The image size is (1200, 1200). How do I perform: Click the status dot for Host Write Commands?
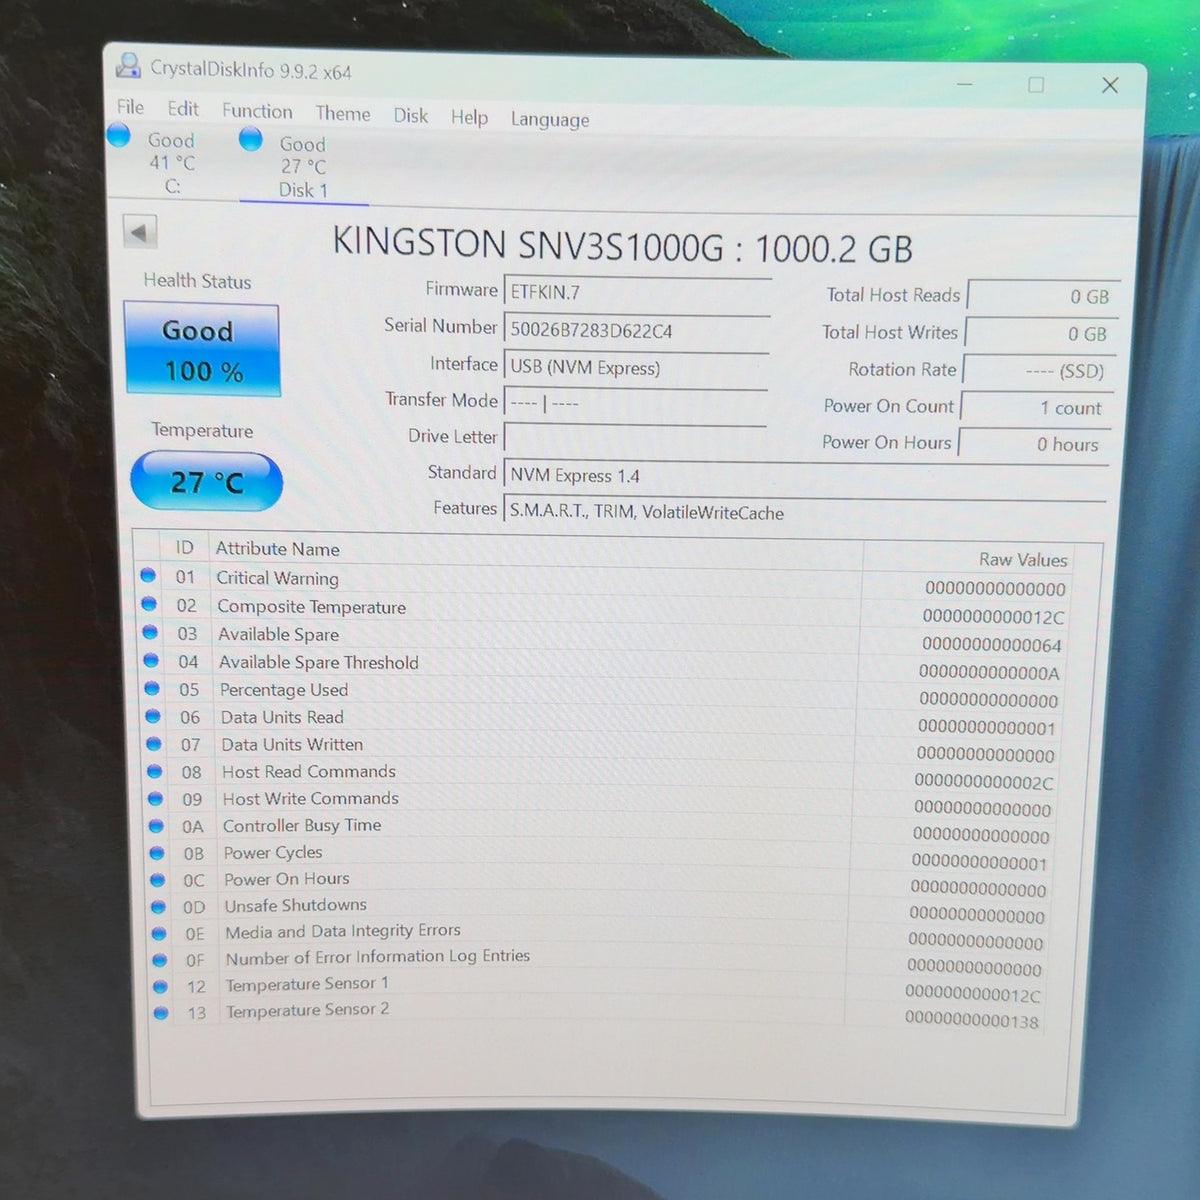tap(155, 798)
